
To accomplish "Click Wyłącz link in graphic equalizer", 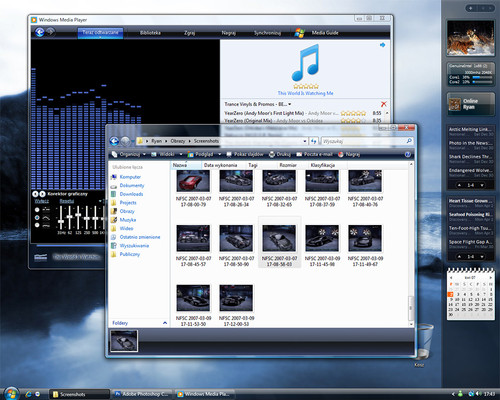I will pyautogui.click(x=42, y=201).
